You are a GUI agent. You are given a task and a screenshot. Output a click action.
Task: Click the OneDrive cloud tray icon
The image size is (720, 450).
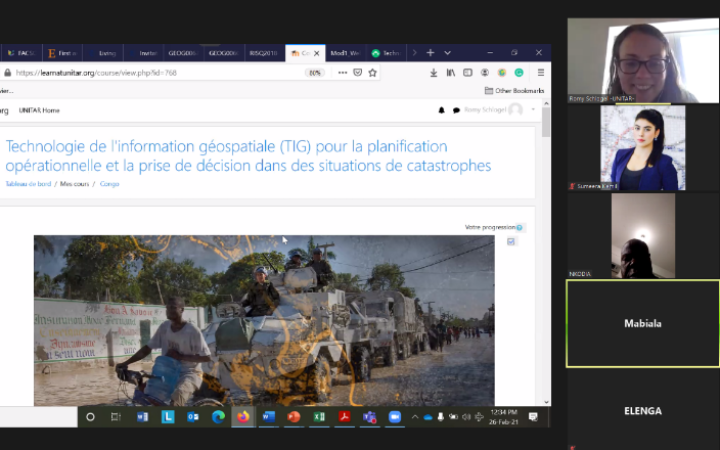pyautogui.click(x=428, y=417)
